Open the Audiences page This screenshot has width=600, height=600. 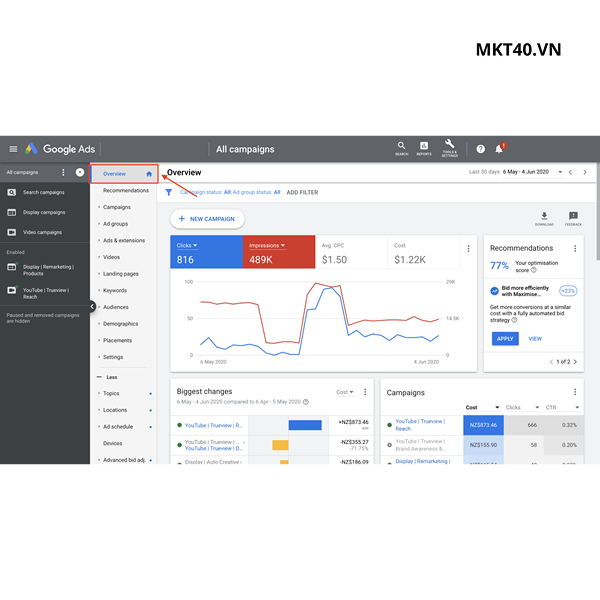116,307
